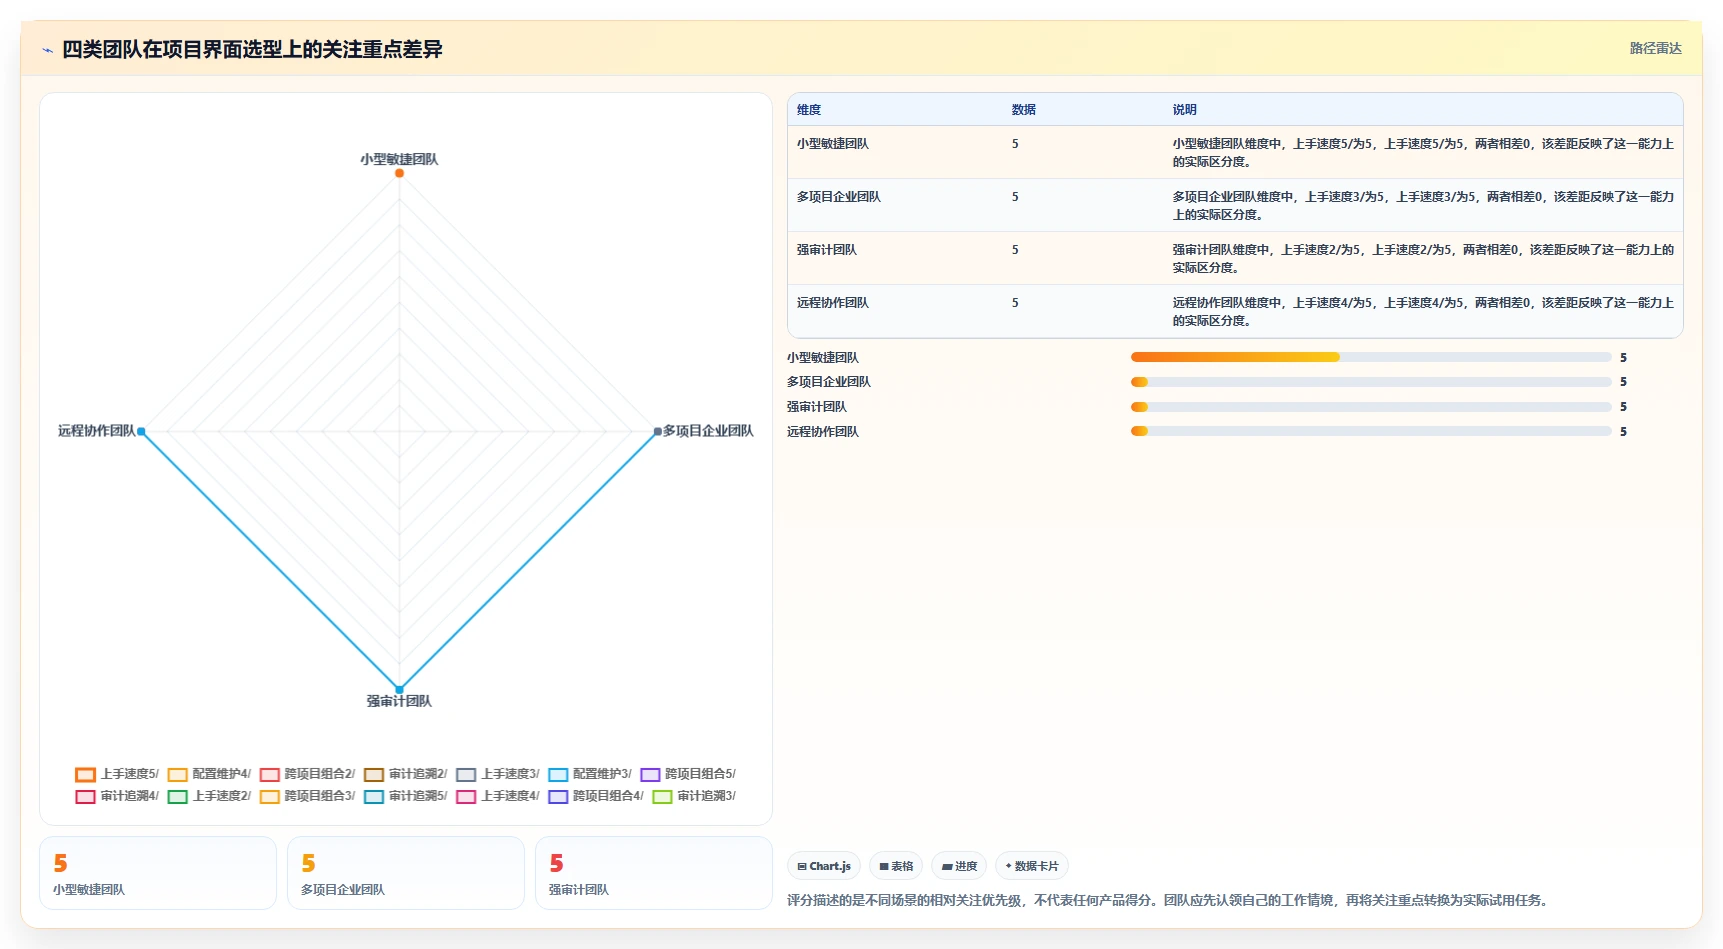1723x949 pixels.
Task: Click the 多项目企业团队 progress bar
Action: tap(1371, 382)
